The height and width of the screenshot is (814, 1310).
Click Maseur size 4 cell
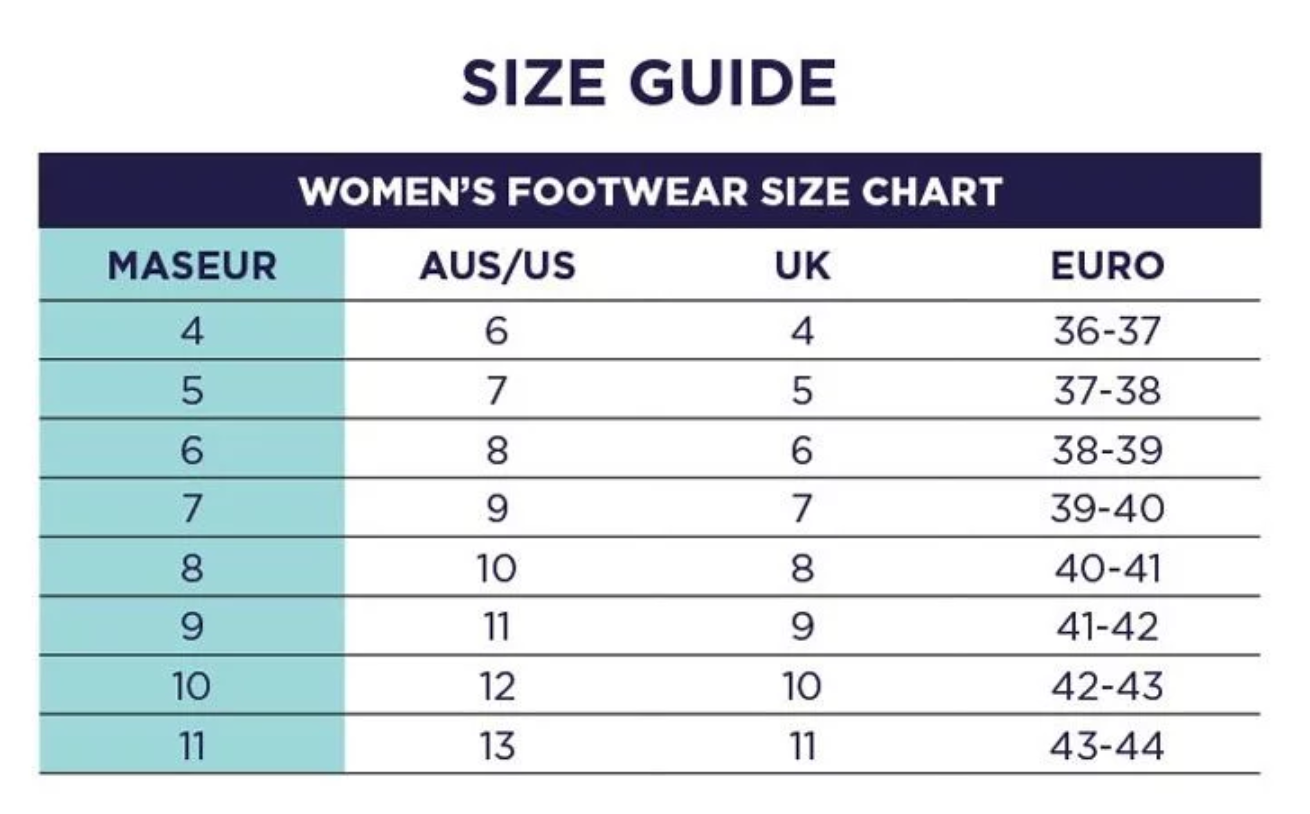pyautogui.click(x=192, y=331)
